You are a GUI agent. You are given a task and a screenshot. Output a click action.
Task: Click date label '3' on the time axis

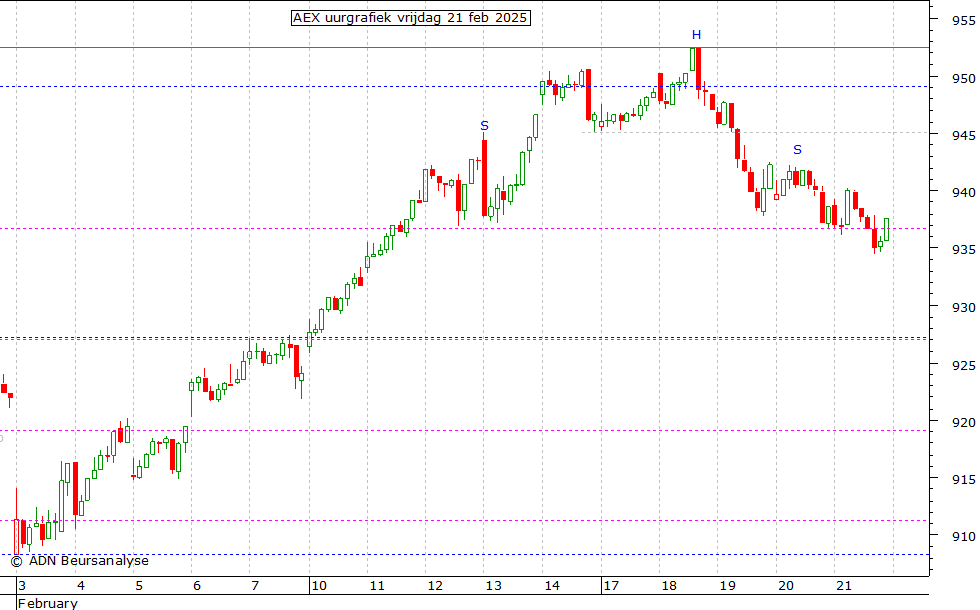[x=22, y=586]
